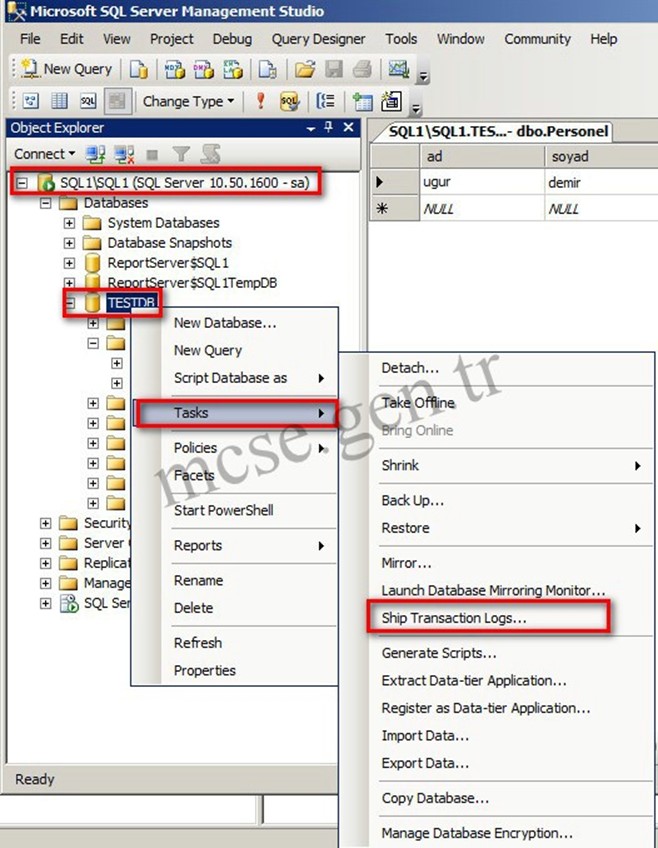
Task: Click the Add Table icon
Action: 362,101
